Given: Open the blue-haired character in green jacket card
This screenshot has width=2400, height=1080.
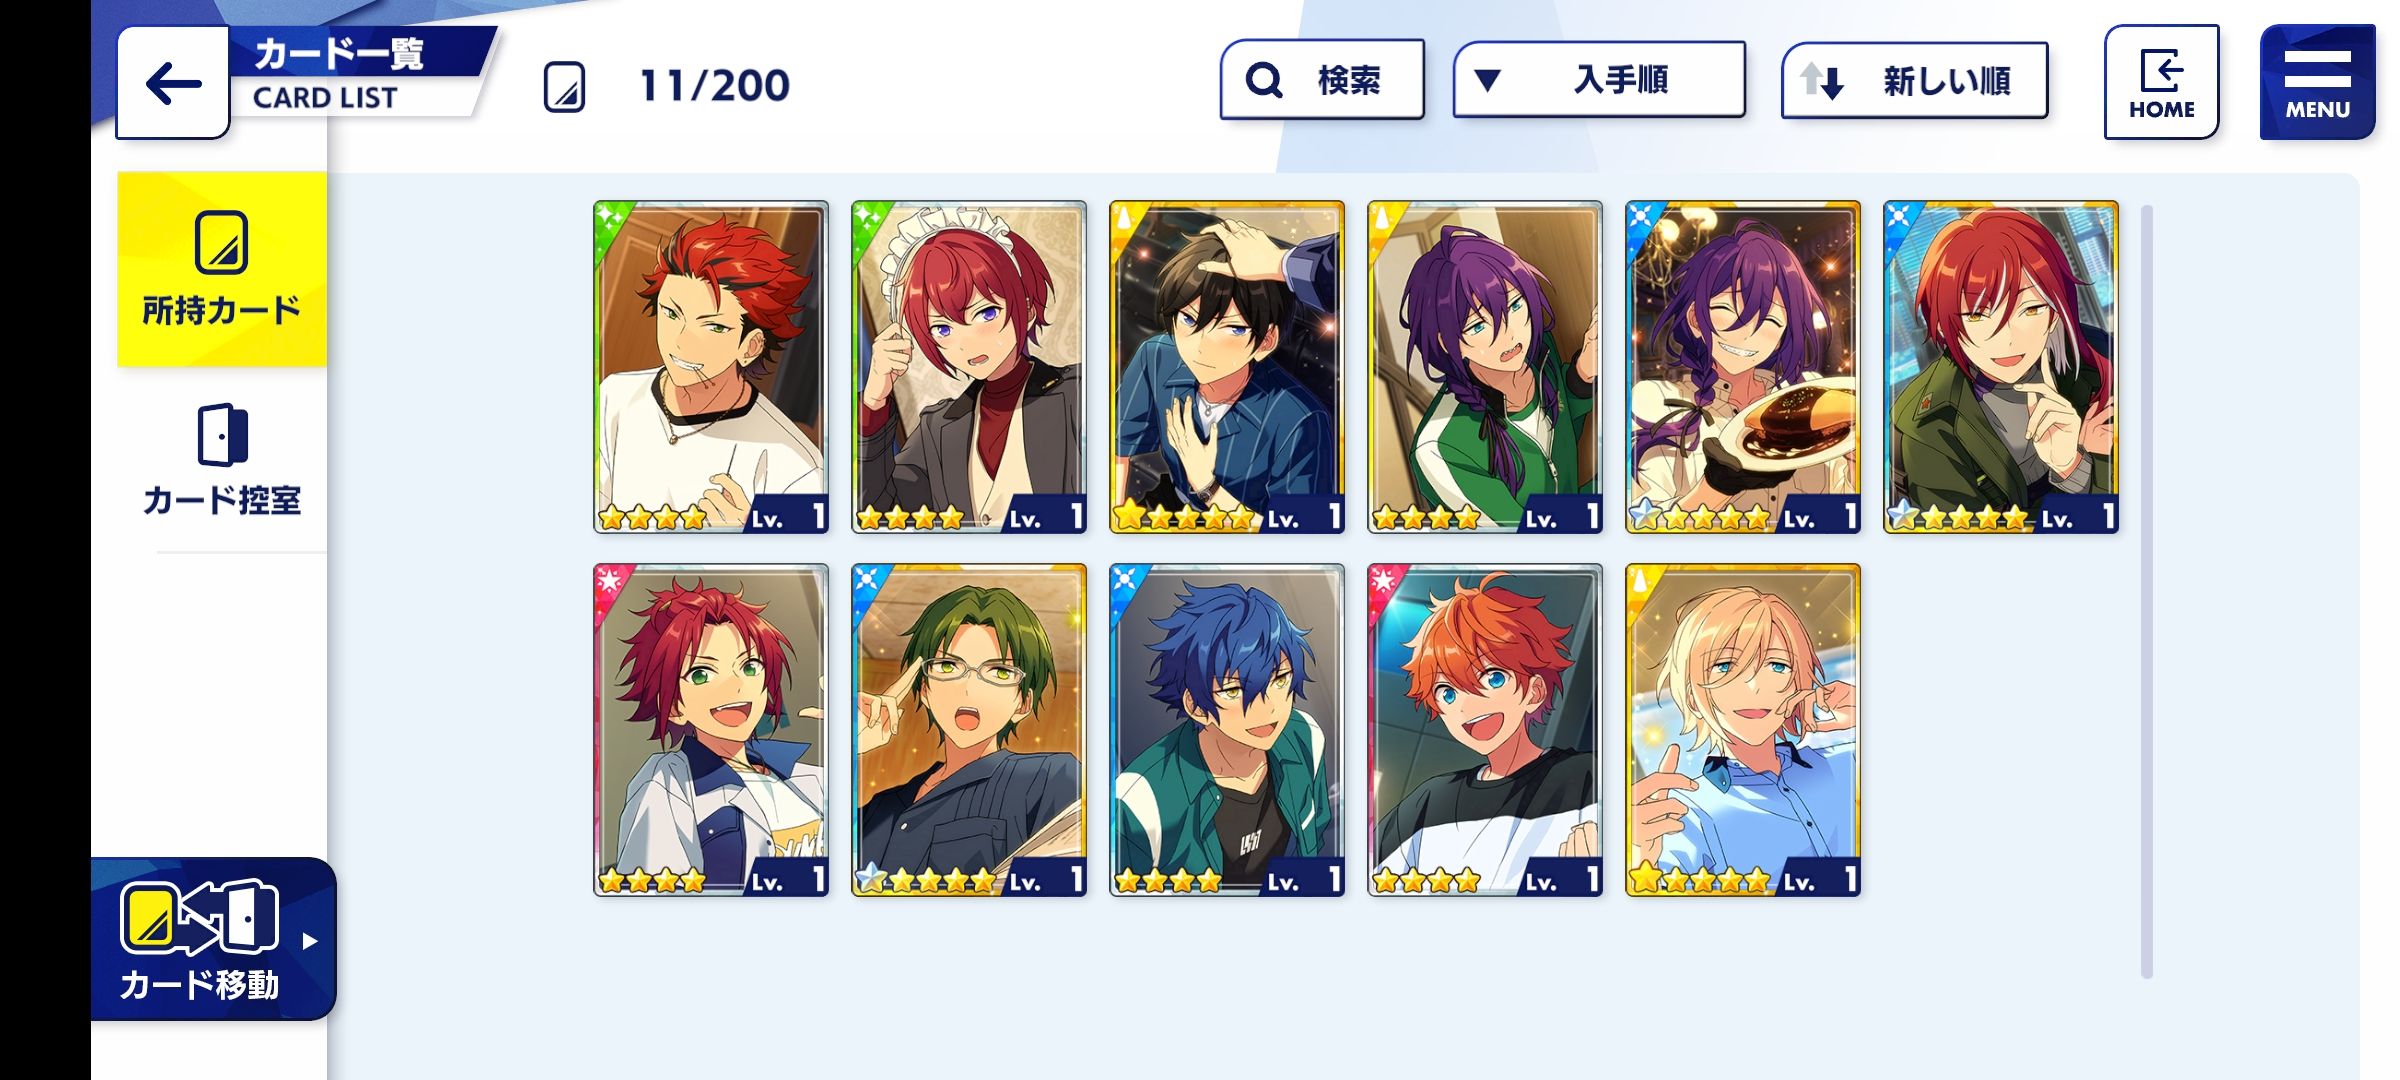Looking at the screenshot, I should point(1227,730).
